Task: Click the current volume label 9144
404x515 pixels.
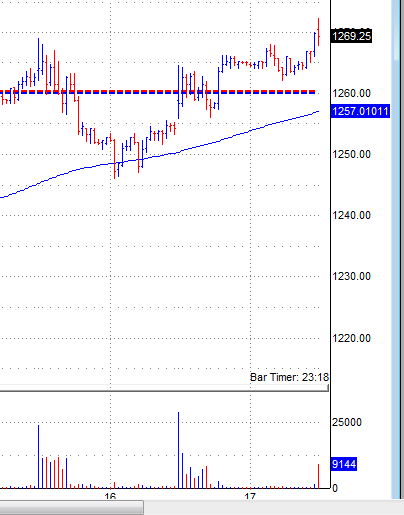Action: click(344, 464)
